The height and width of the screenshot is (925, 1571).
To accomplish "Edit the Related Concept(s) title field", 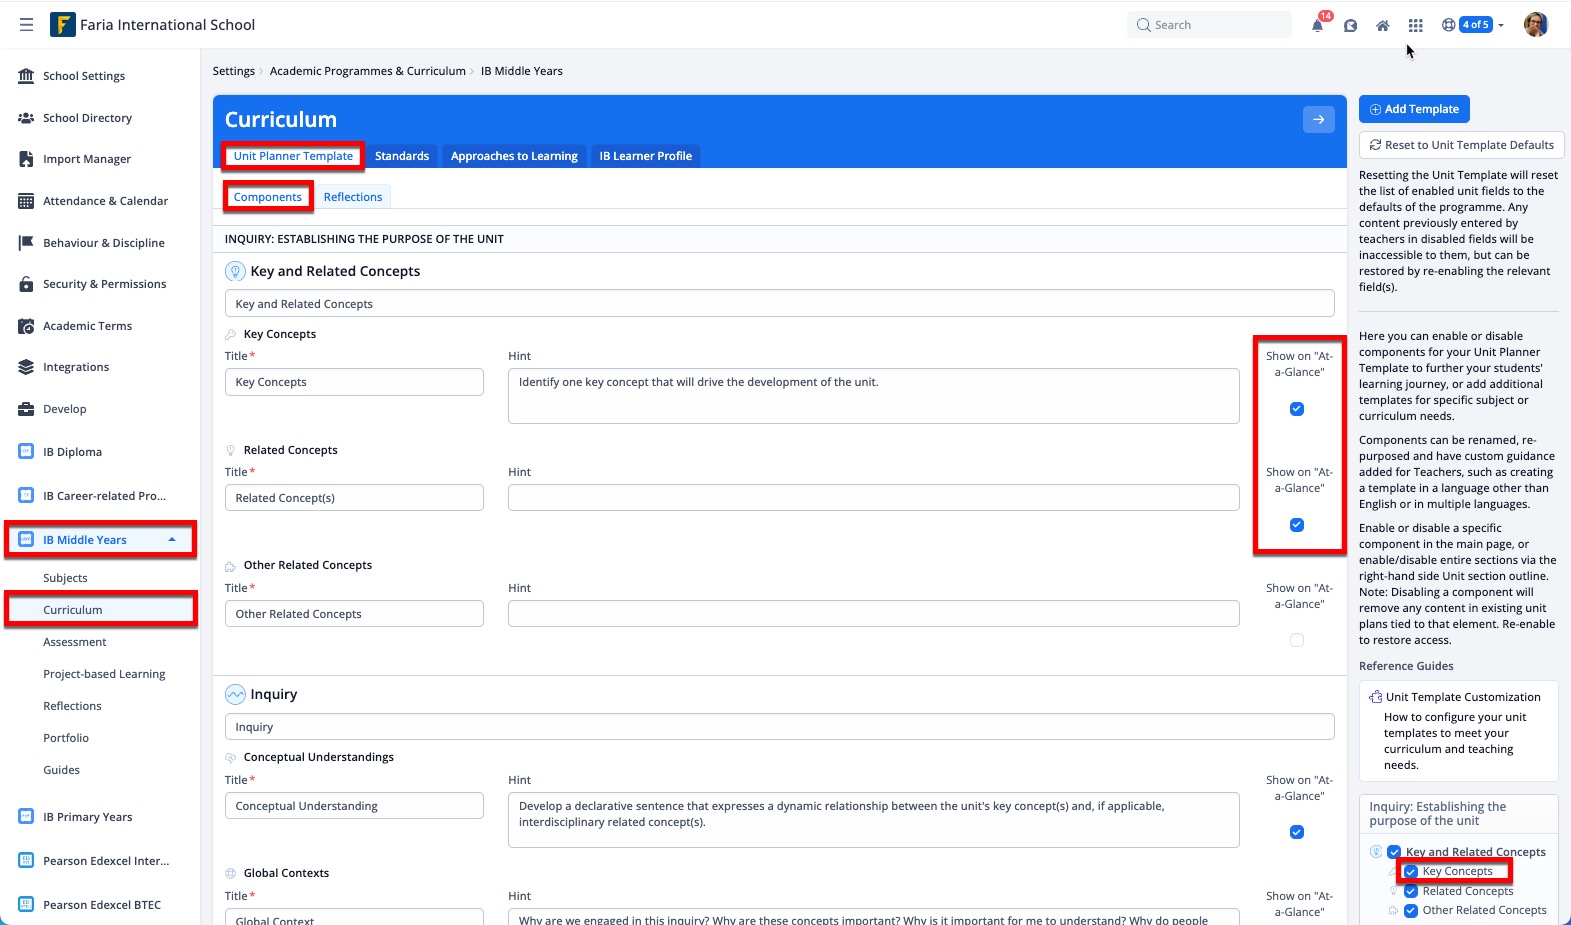I will tap(354, 498).
